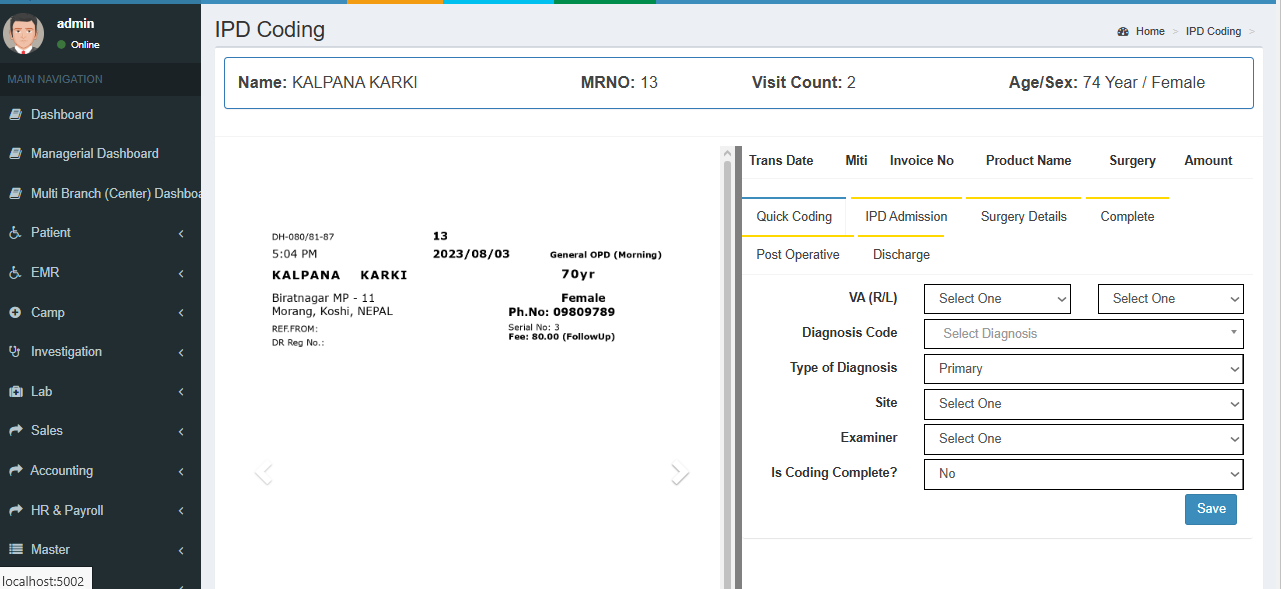Open the first VA (R/L) dropdown

997,299
